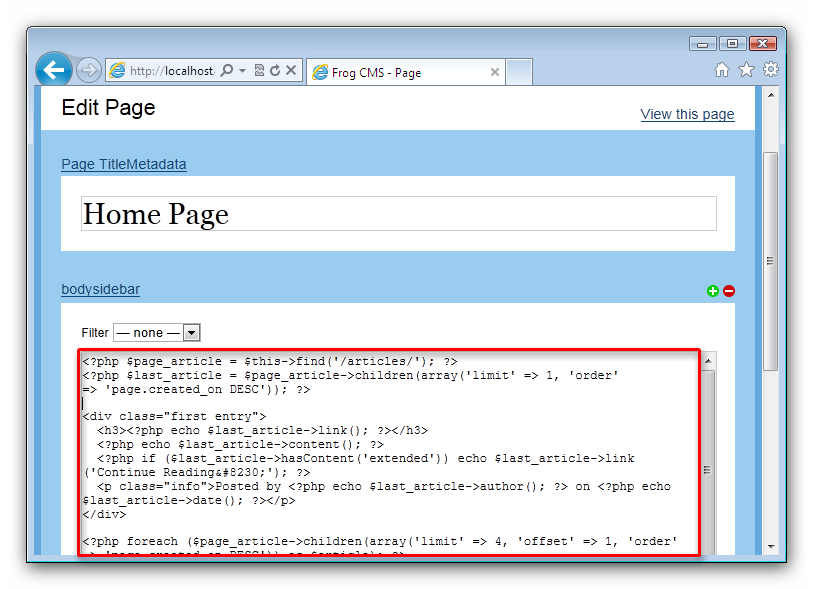Expand the address bar search dropdown arrow
Screen dimensions: 813x589
coord(242,71)
